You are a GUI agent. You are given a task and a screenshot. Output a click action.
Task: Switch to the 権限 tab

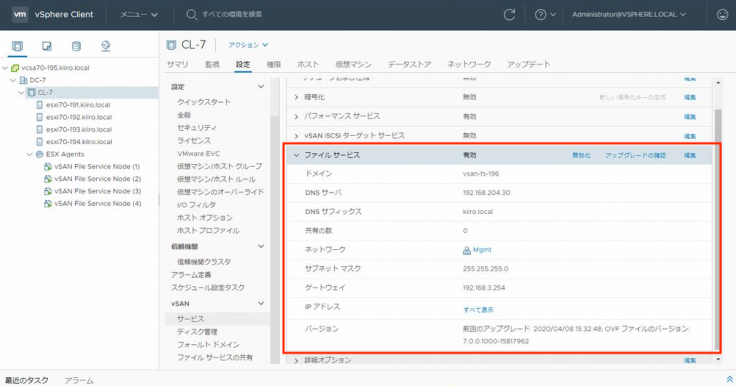click(274, 64)
